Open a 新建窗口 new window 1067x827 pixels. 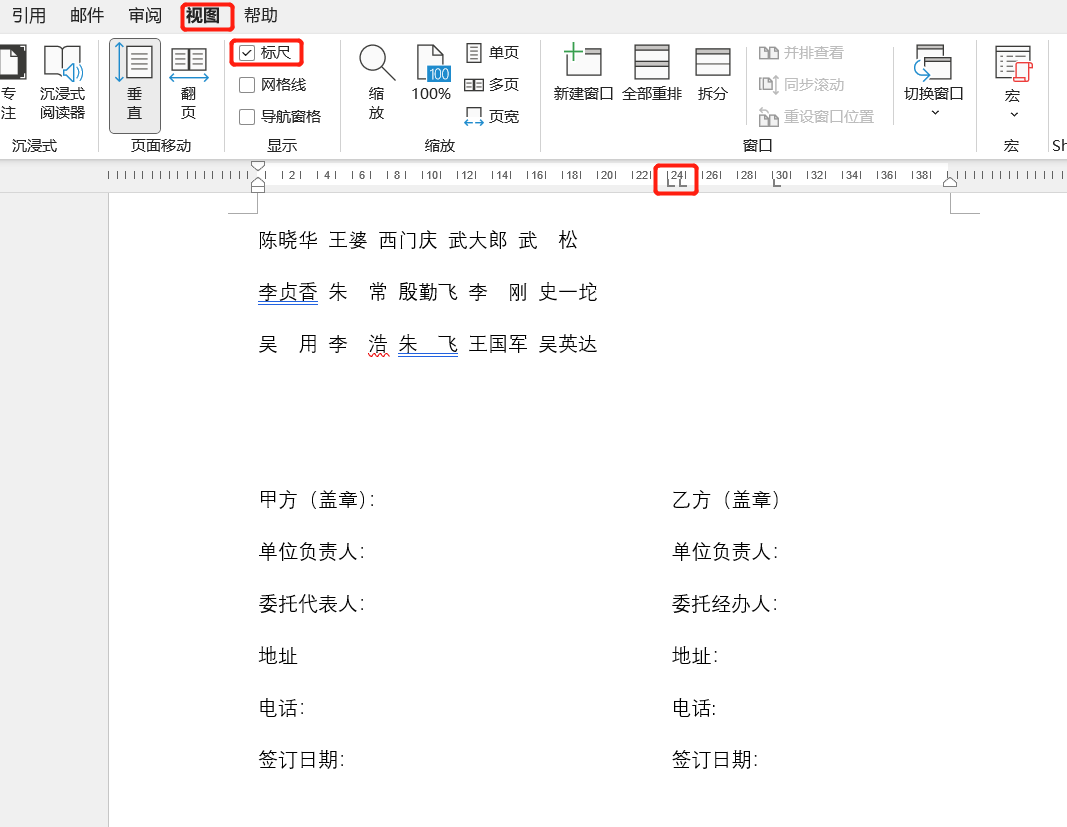pos(583,74)
